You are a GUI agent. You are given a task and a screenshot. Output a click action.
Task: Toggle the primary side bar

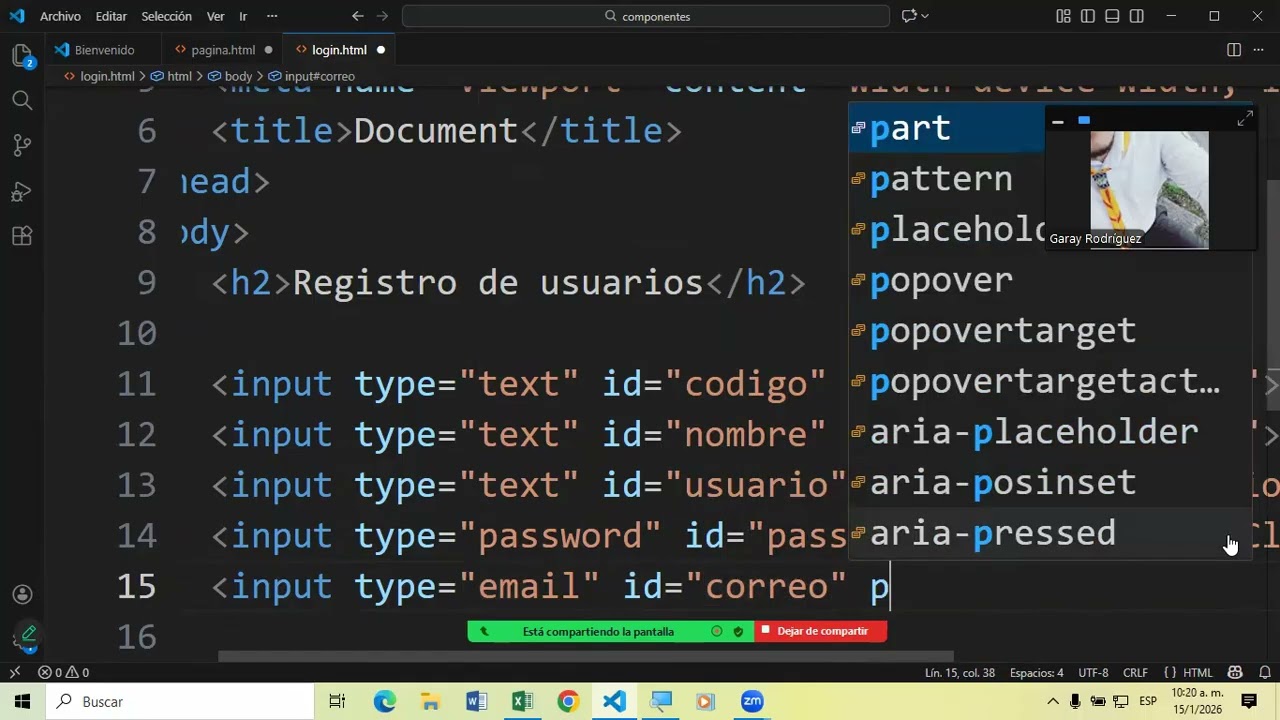[1088, 16]
